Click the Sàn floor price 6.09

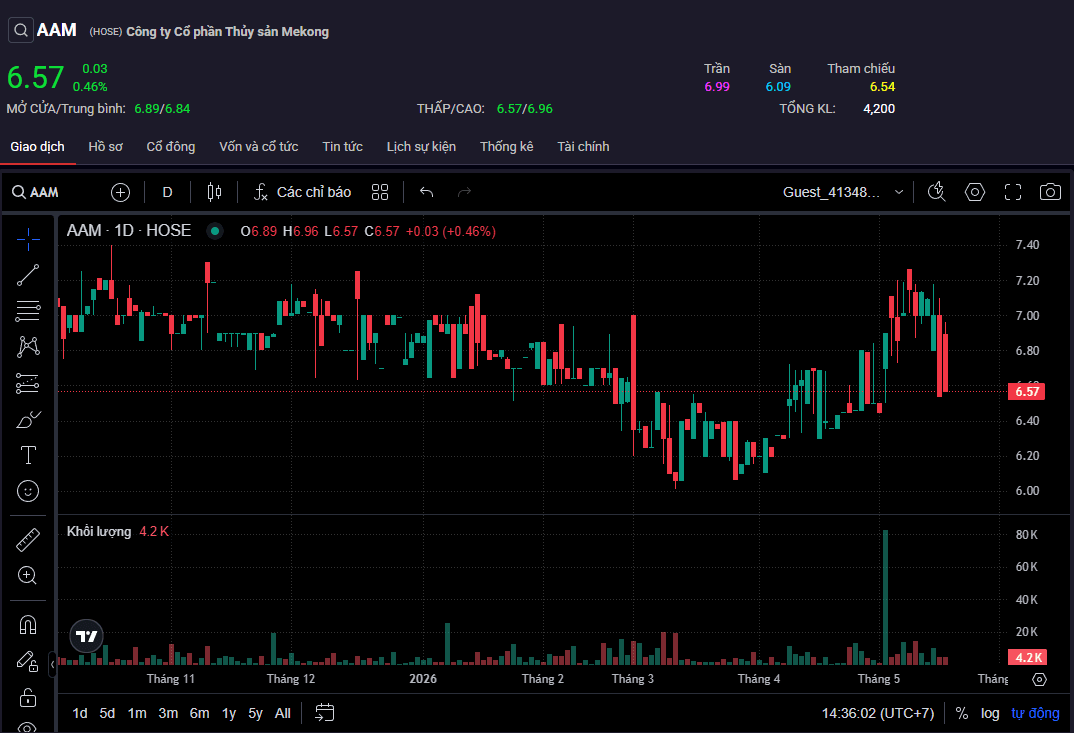coord(778,87)
